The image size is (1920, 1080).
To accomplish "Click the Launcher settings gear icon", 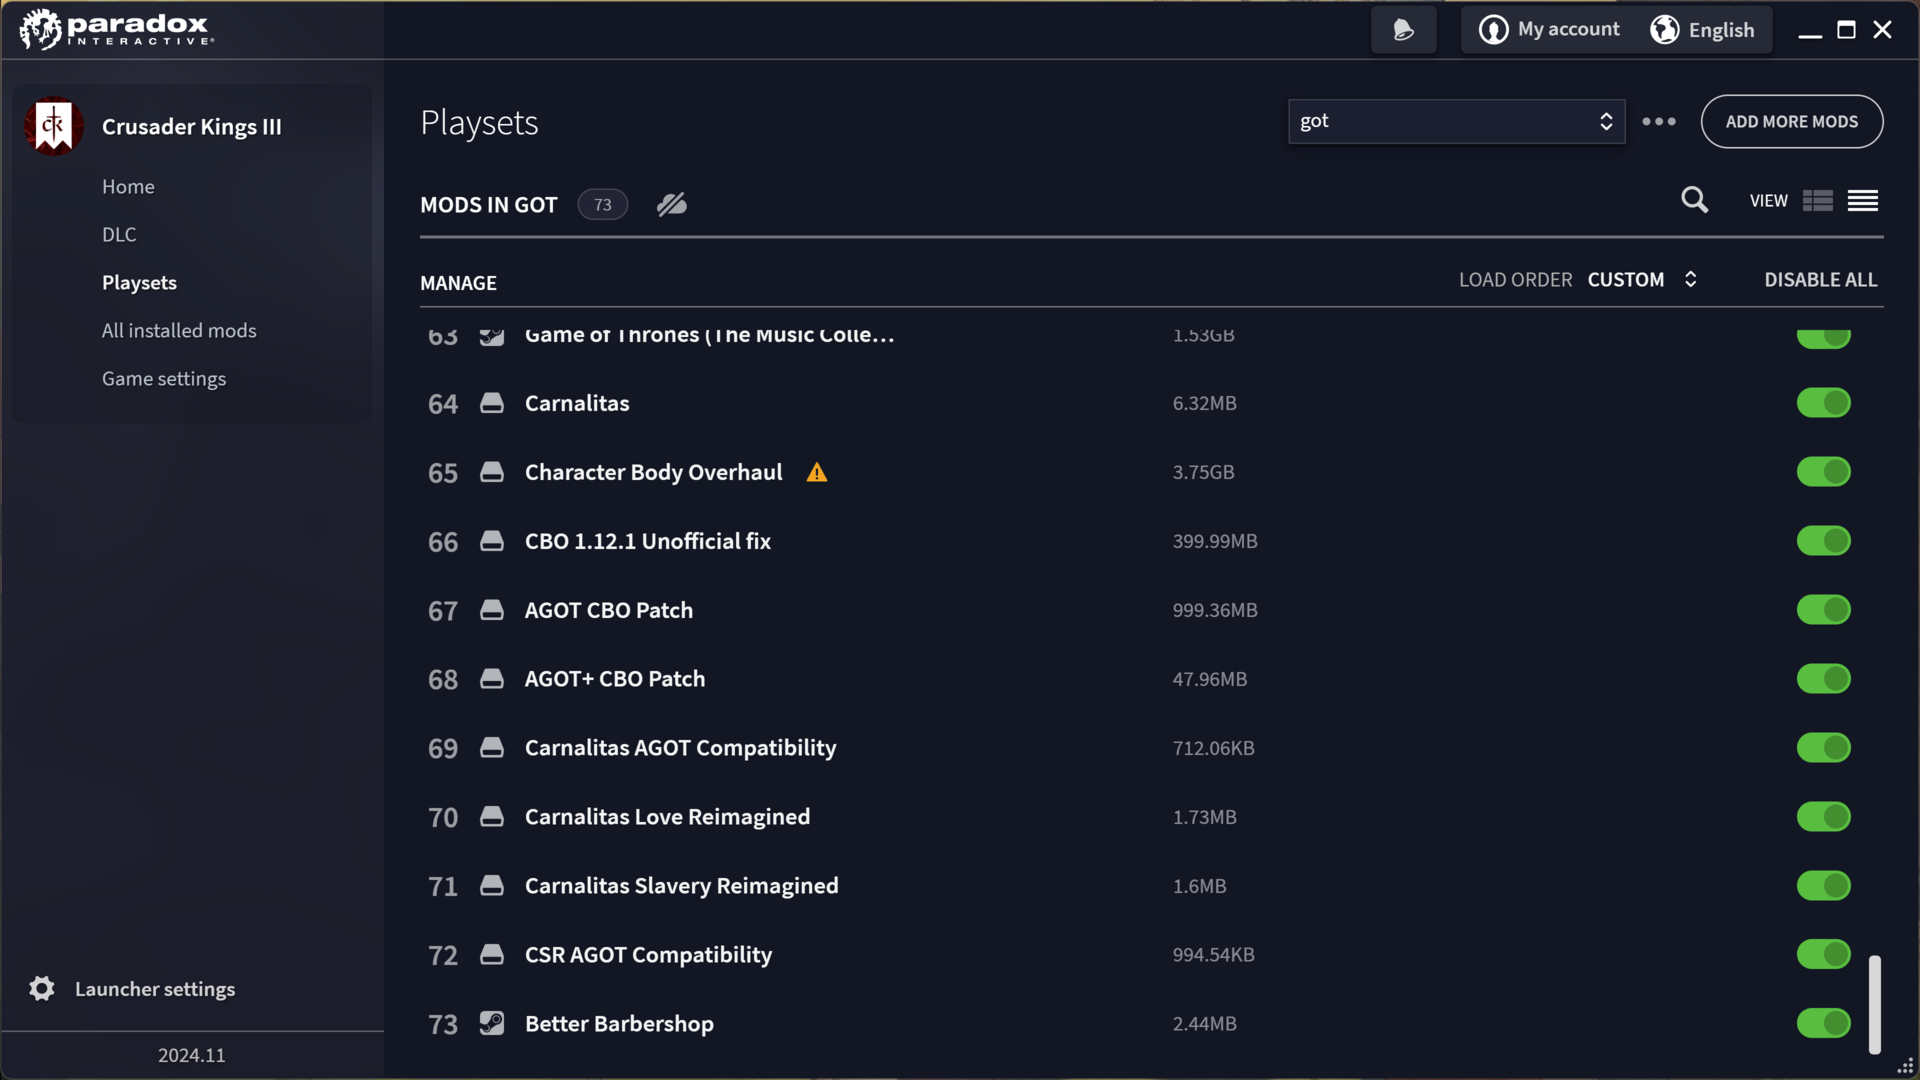I will point(42,988).
